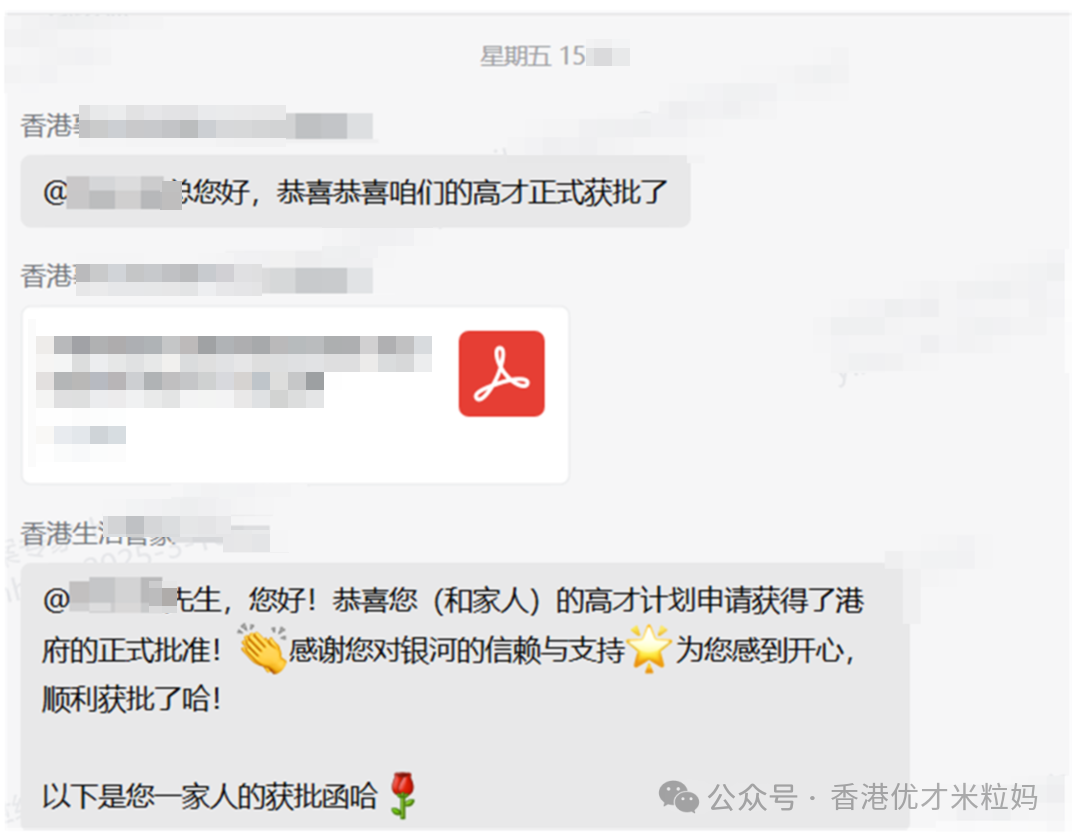1072x840 pixels.
Task: Click the WeChat logo in the watermark
Action: 678,797
